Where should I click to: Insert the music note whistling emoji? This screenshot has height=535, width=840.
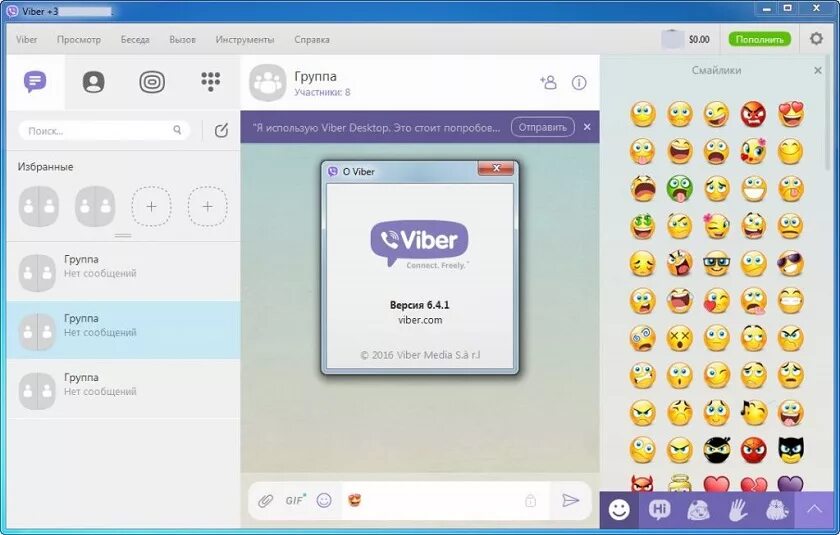754,412
